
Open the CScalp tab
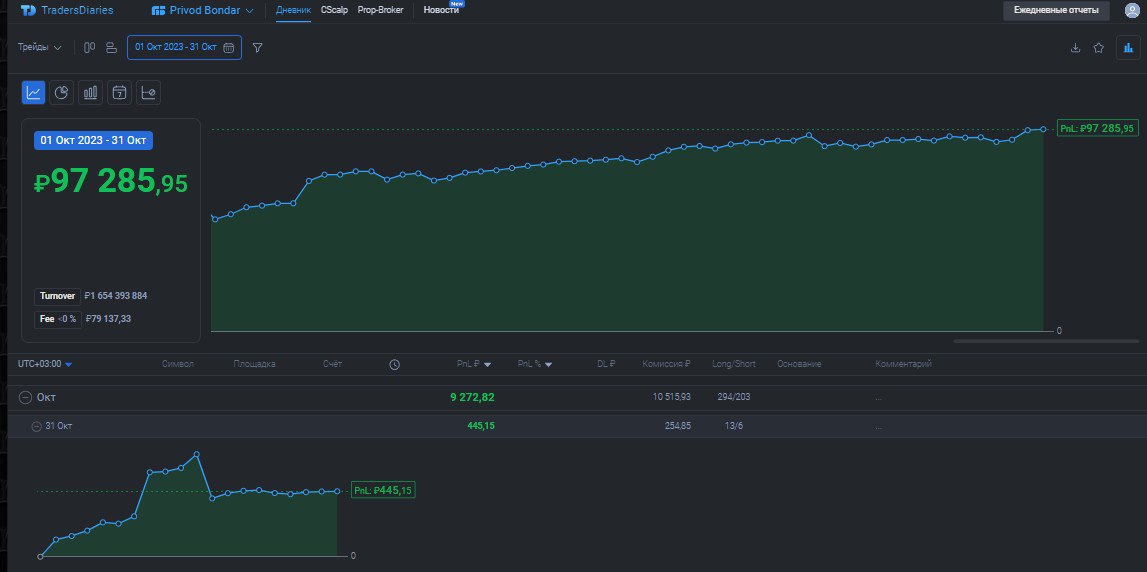tap(334, 10)
